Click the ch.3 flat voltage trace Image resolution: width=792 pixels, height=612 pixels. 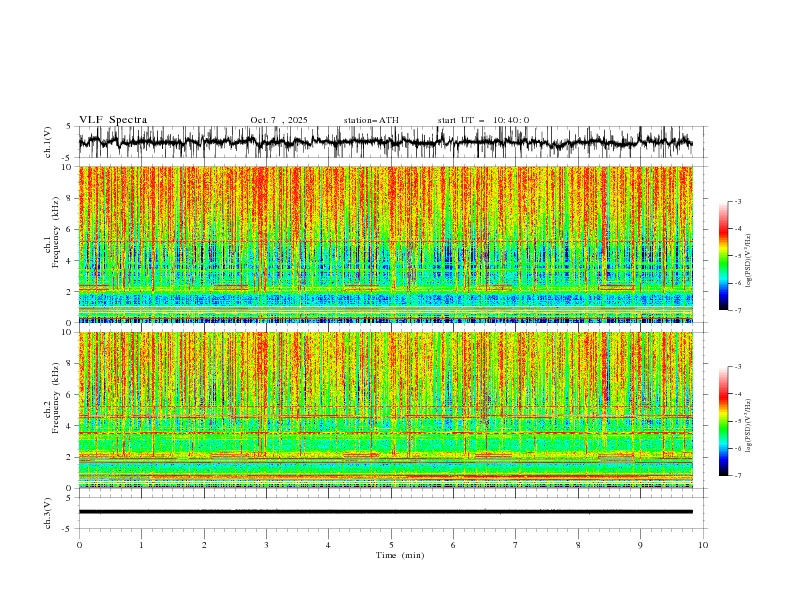click(385, 512)
